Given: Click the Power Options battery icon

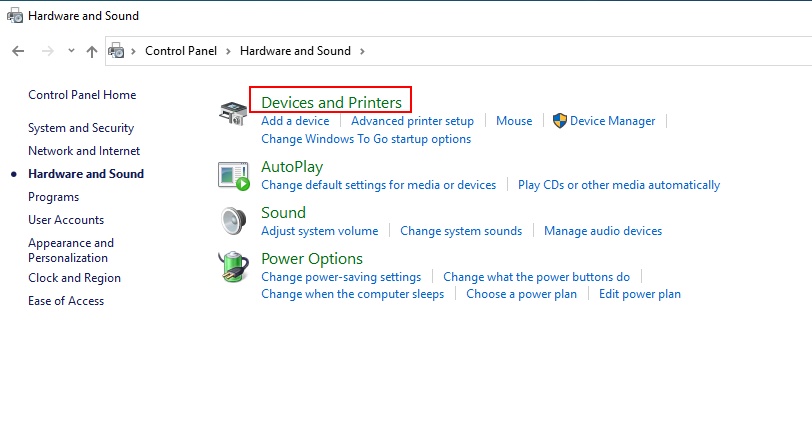Looking at the screenshot, I should pyautogui.click(x=233, y=267).
